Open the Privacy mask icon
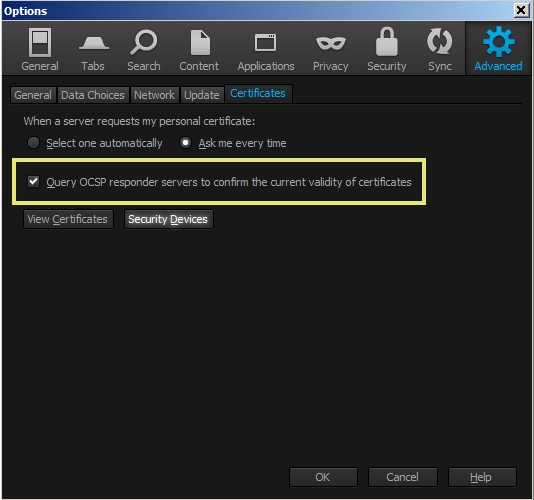 [330, 43]
